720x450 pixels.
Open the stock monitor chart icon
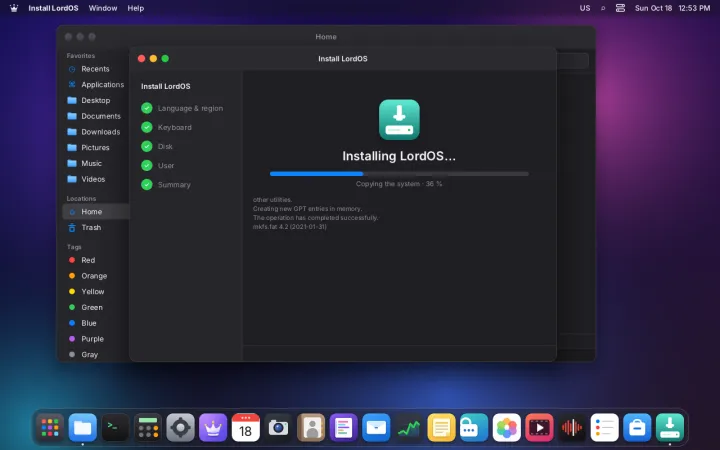(409, 428)
